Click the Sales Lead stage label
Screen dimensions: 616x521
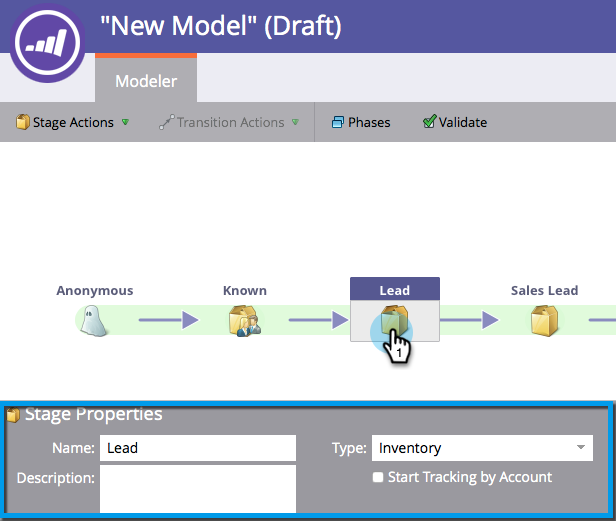[x=544, y=290]
